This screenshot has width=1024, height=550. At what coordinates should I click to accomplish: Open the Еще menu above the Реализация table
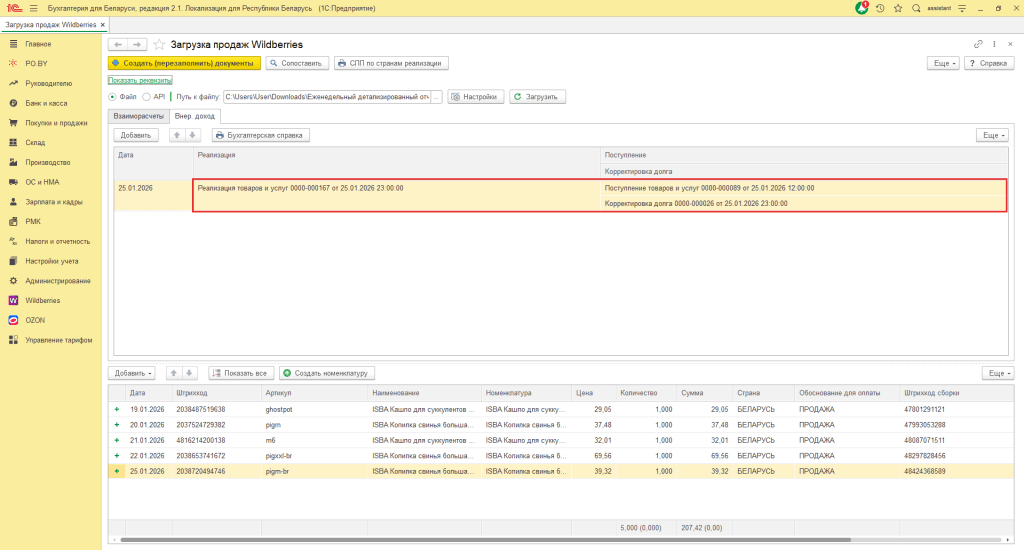[993, 135]
